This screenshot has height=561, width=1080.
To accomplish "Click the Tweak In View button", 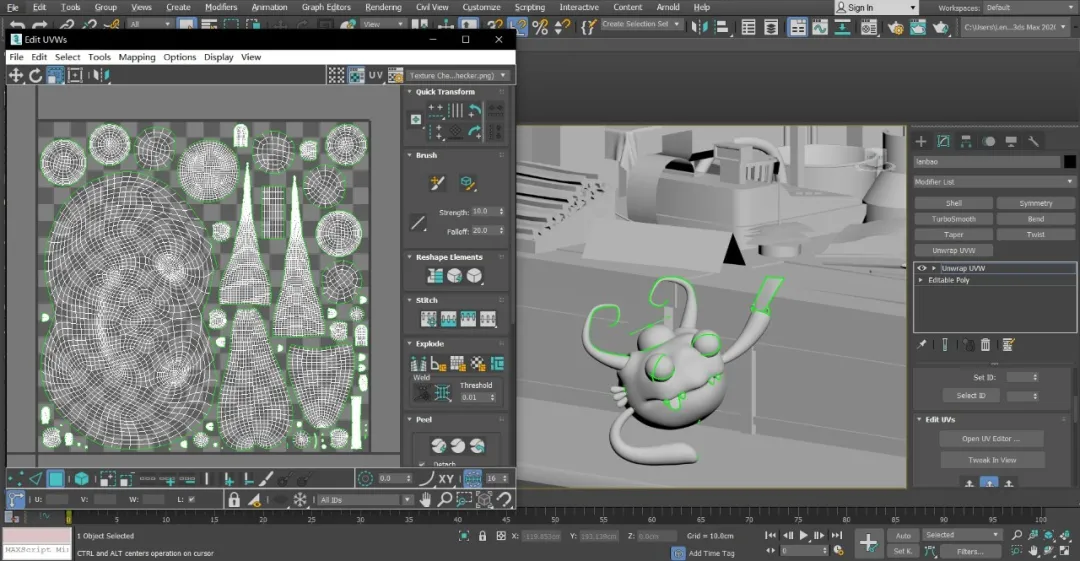I will (992, 460).
